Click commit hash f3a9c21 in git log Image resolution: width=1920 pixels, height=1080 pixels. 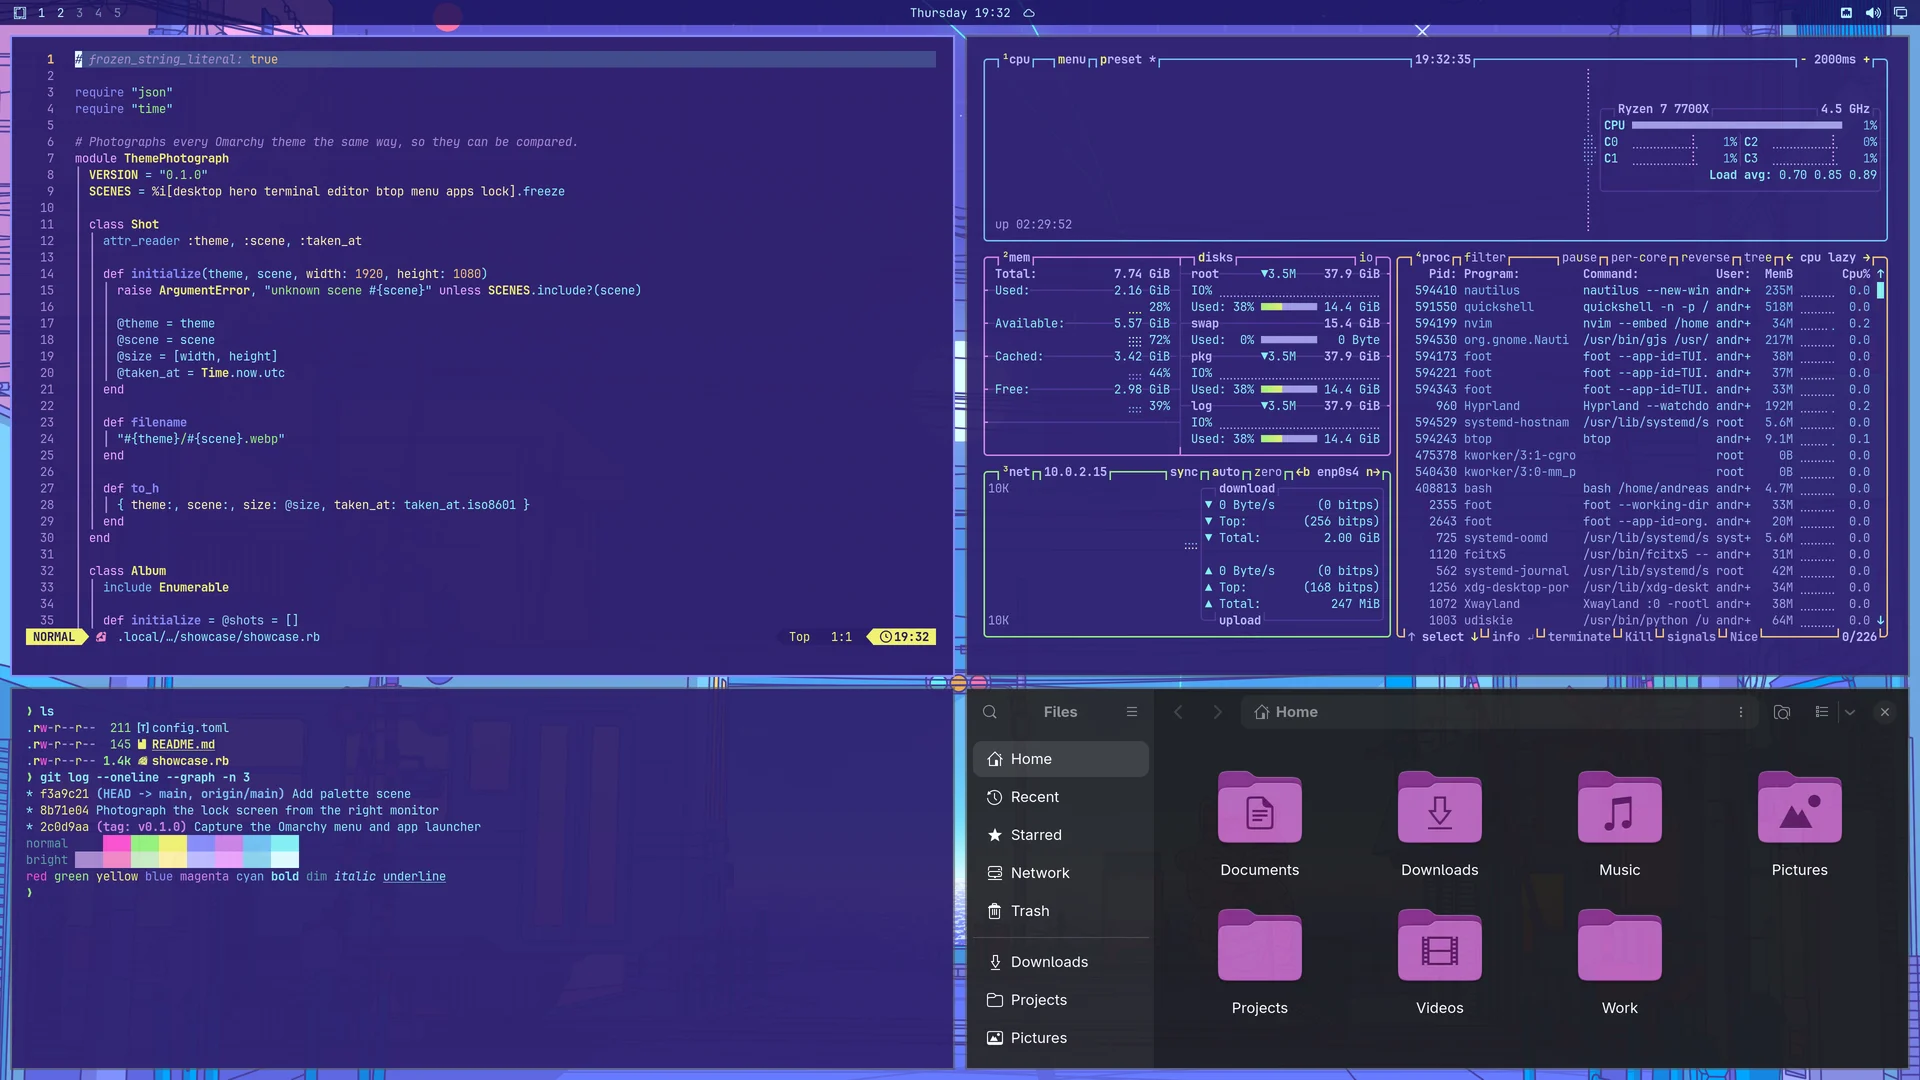64,794
